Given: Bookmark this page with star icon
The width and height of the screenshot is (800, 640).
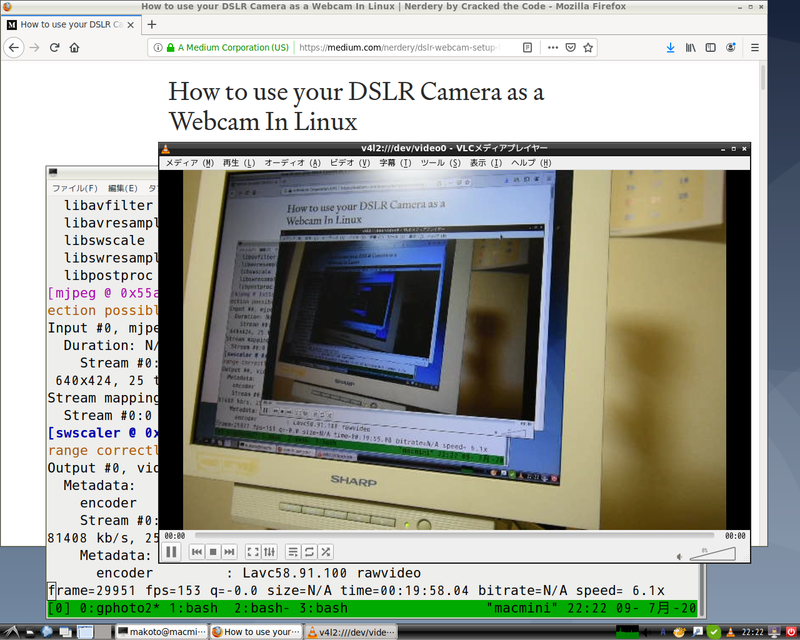Looking at the screenshot, I should point(588,47).
